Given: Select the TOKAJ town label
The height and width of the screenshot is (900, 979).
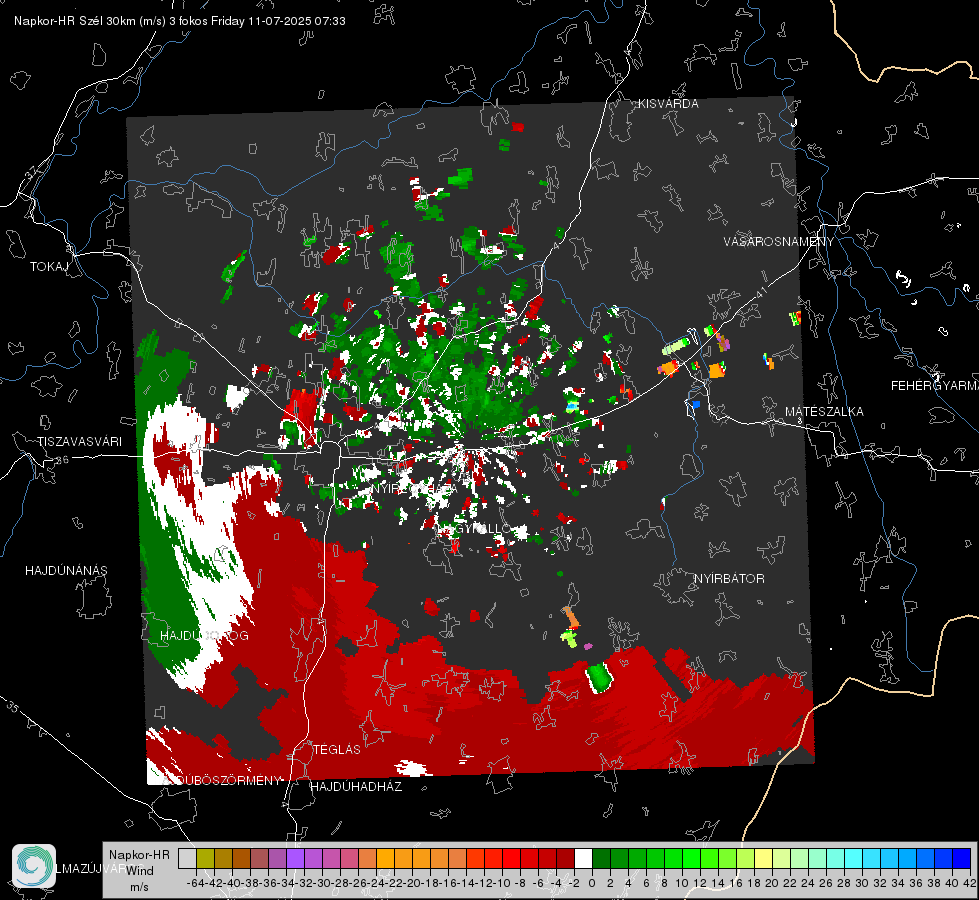Looking at the screenshot, I should (x=49, y=267).
